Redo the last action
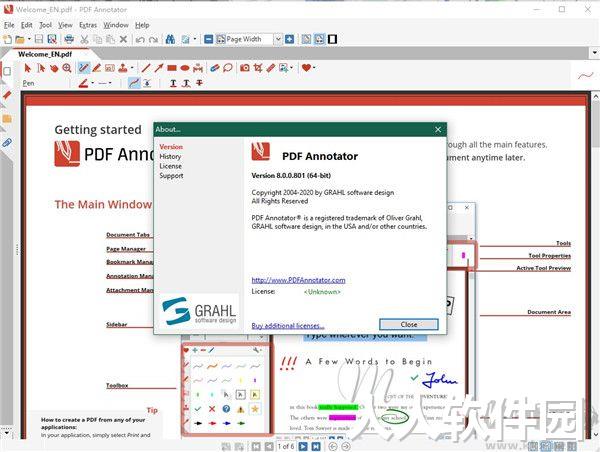Viewport: 600px width, 452px height. point(153,39)
